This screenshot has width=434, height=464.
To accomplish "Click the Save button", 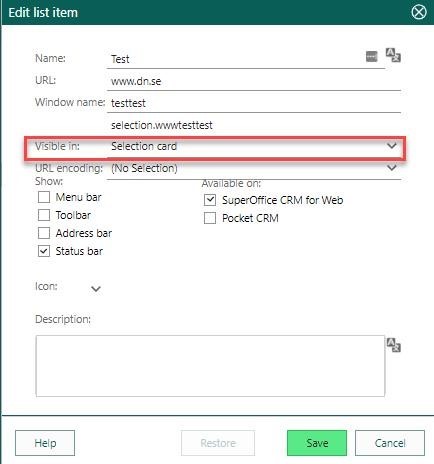I will click(317, 443).
